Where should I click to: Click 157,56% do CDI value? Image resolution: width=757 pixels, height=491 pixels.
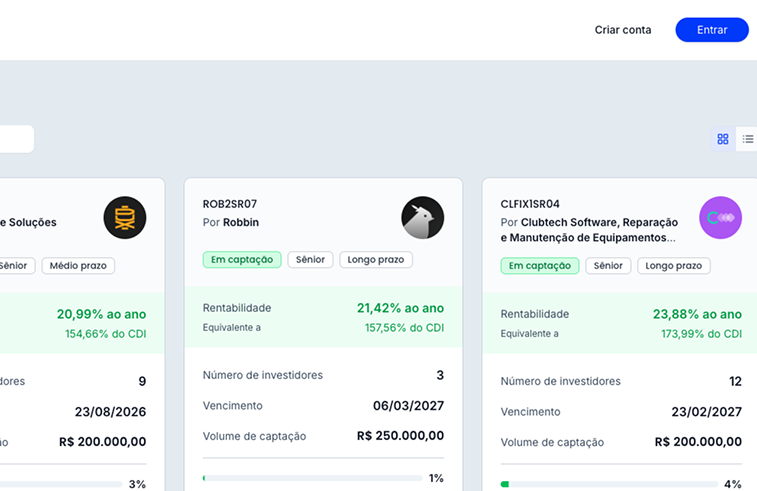pos(404,328)
